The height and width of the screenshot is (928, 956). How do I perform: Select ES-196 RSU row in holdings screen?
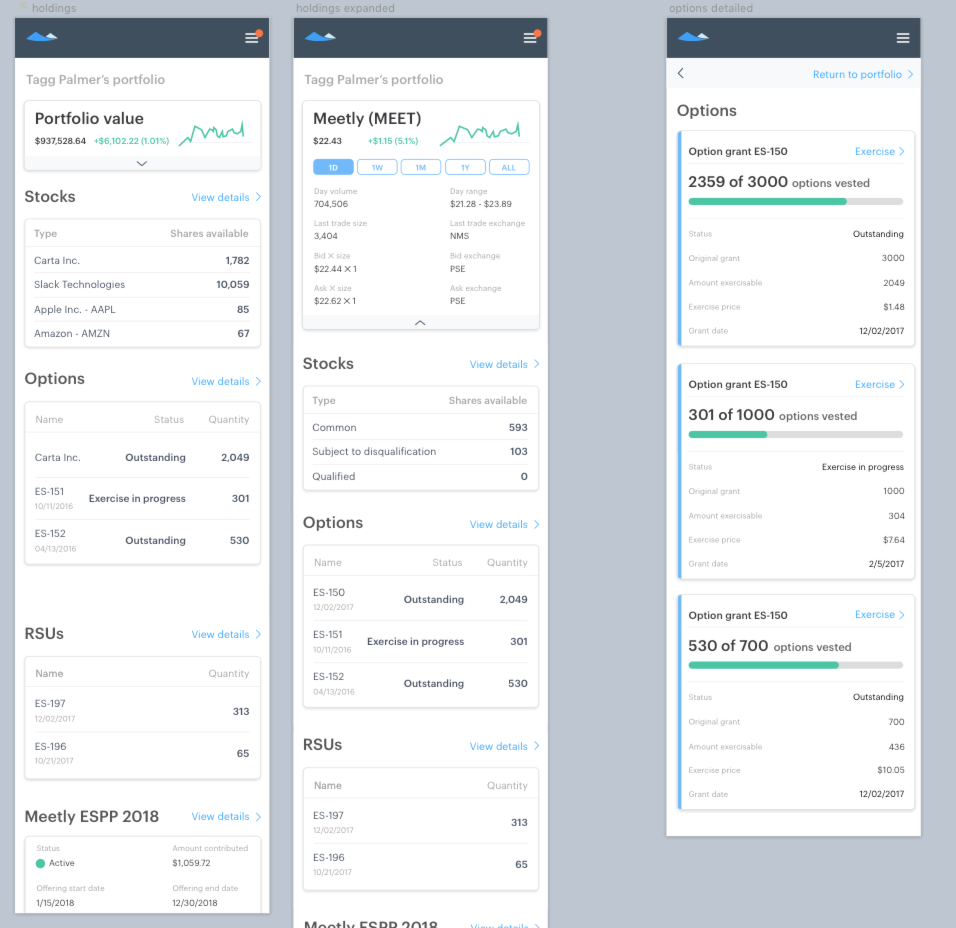tap(142, 753)
